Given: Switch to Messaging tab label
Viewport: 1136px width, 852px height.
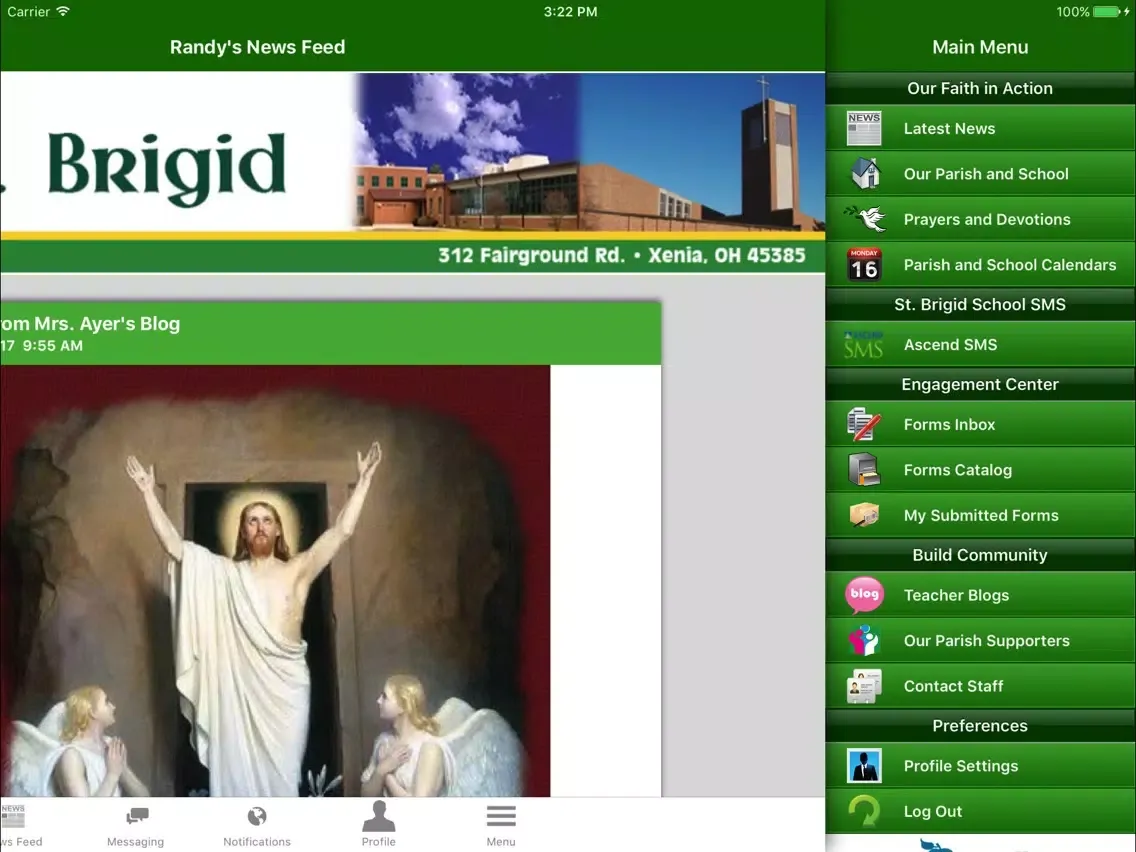Looking at the screenshot, I should pos(135,842).
